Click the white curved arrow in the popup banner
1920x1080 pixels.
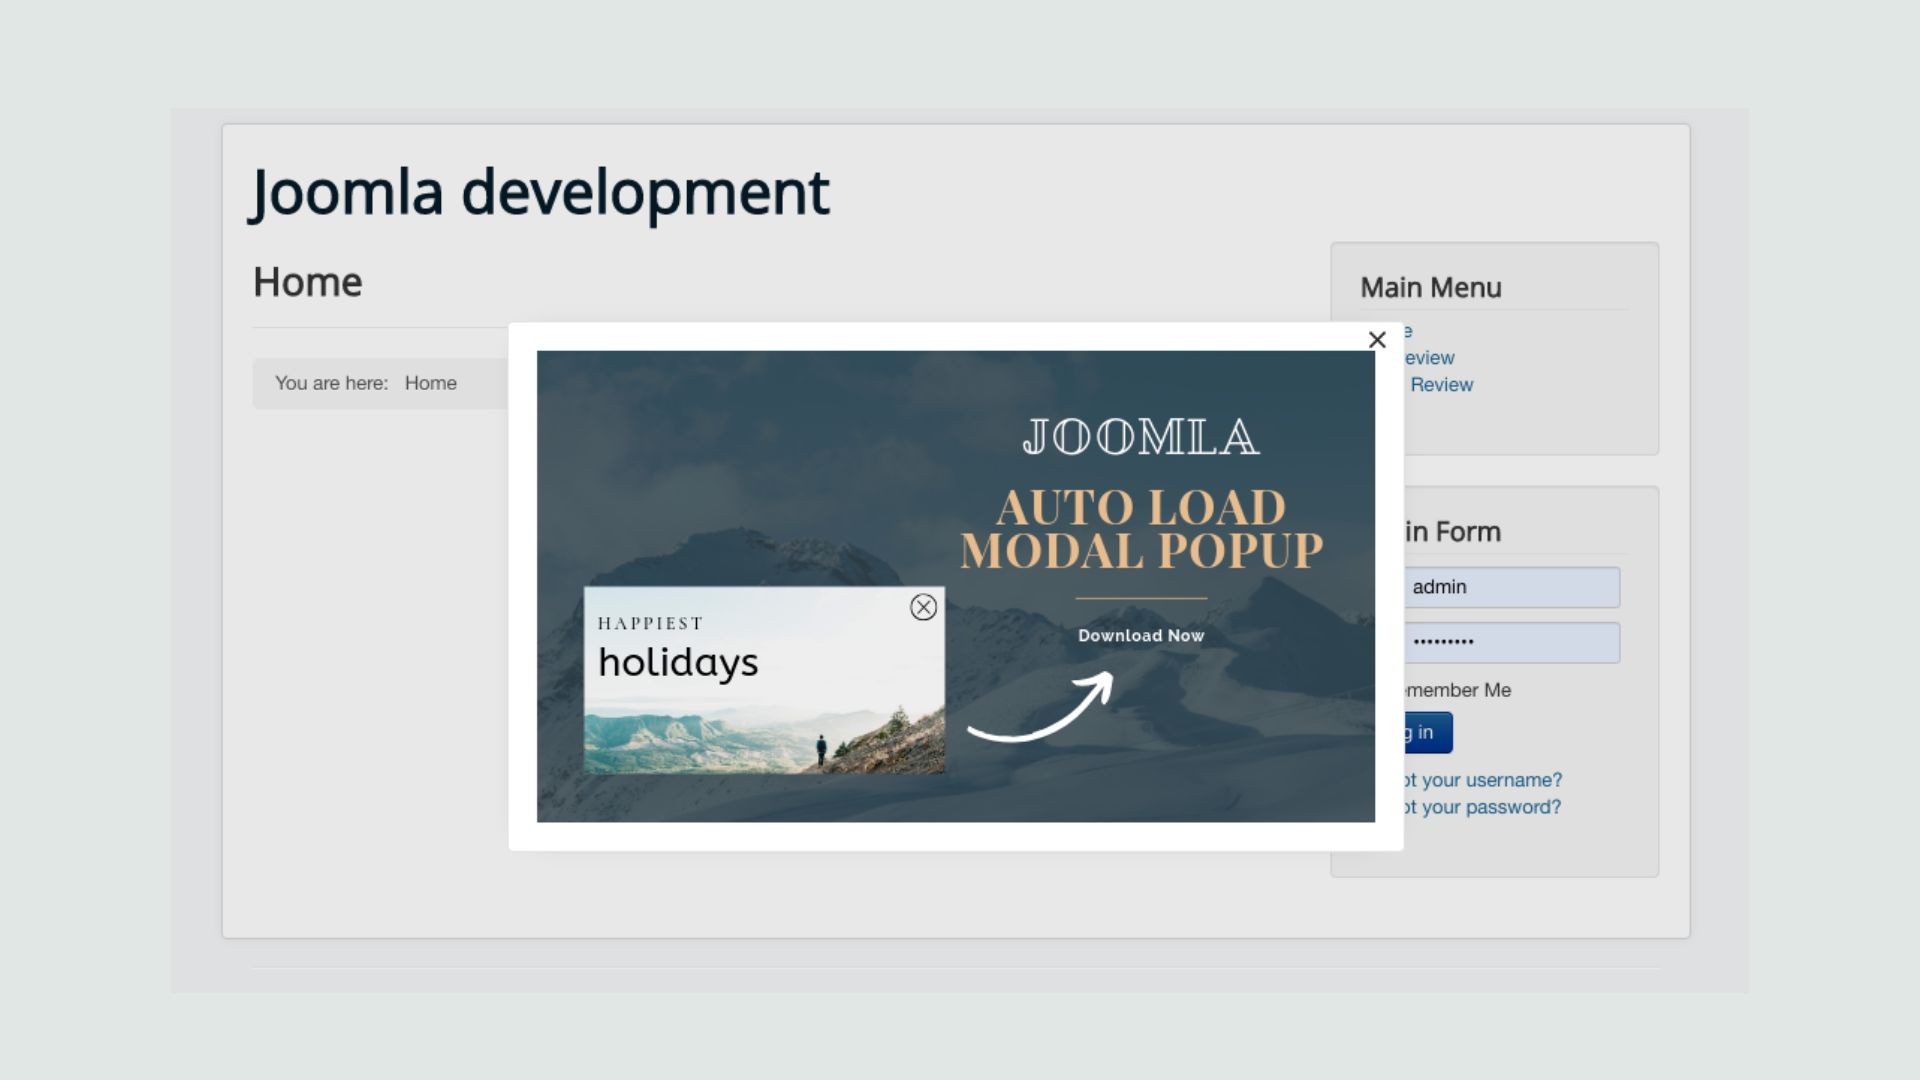tap(1040, 707)
